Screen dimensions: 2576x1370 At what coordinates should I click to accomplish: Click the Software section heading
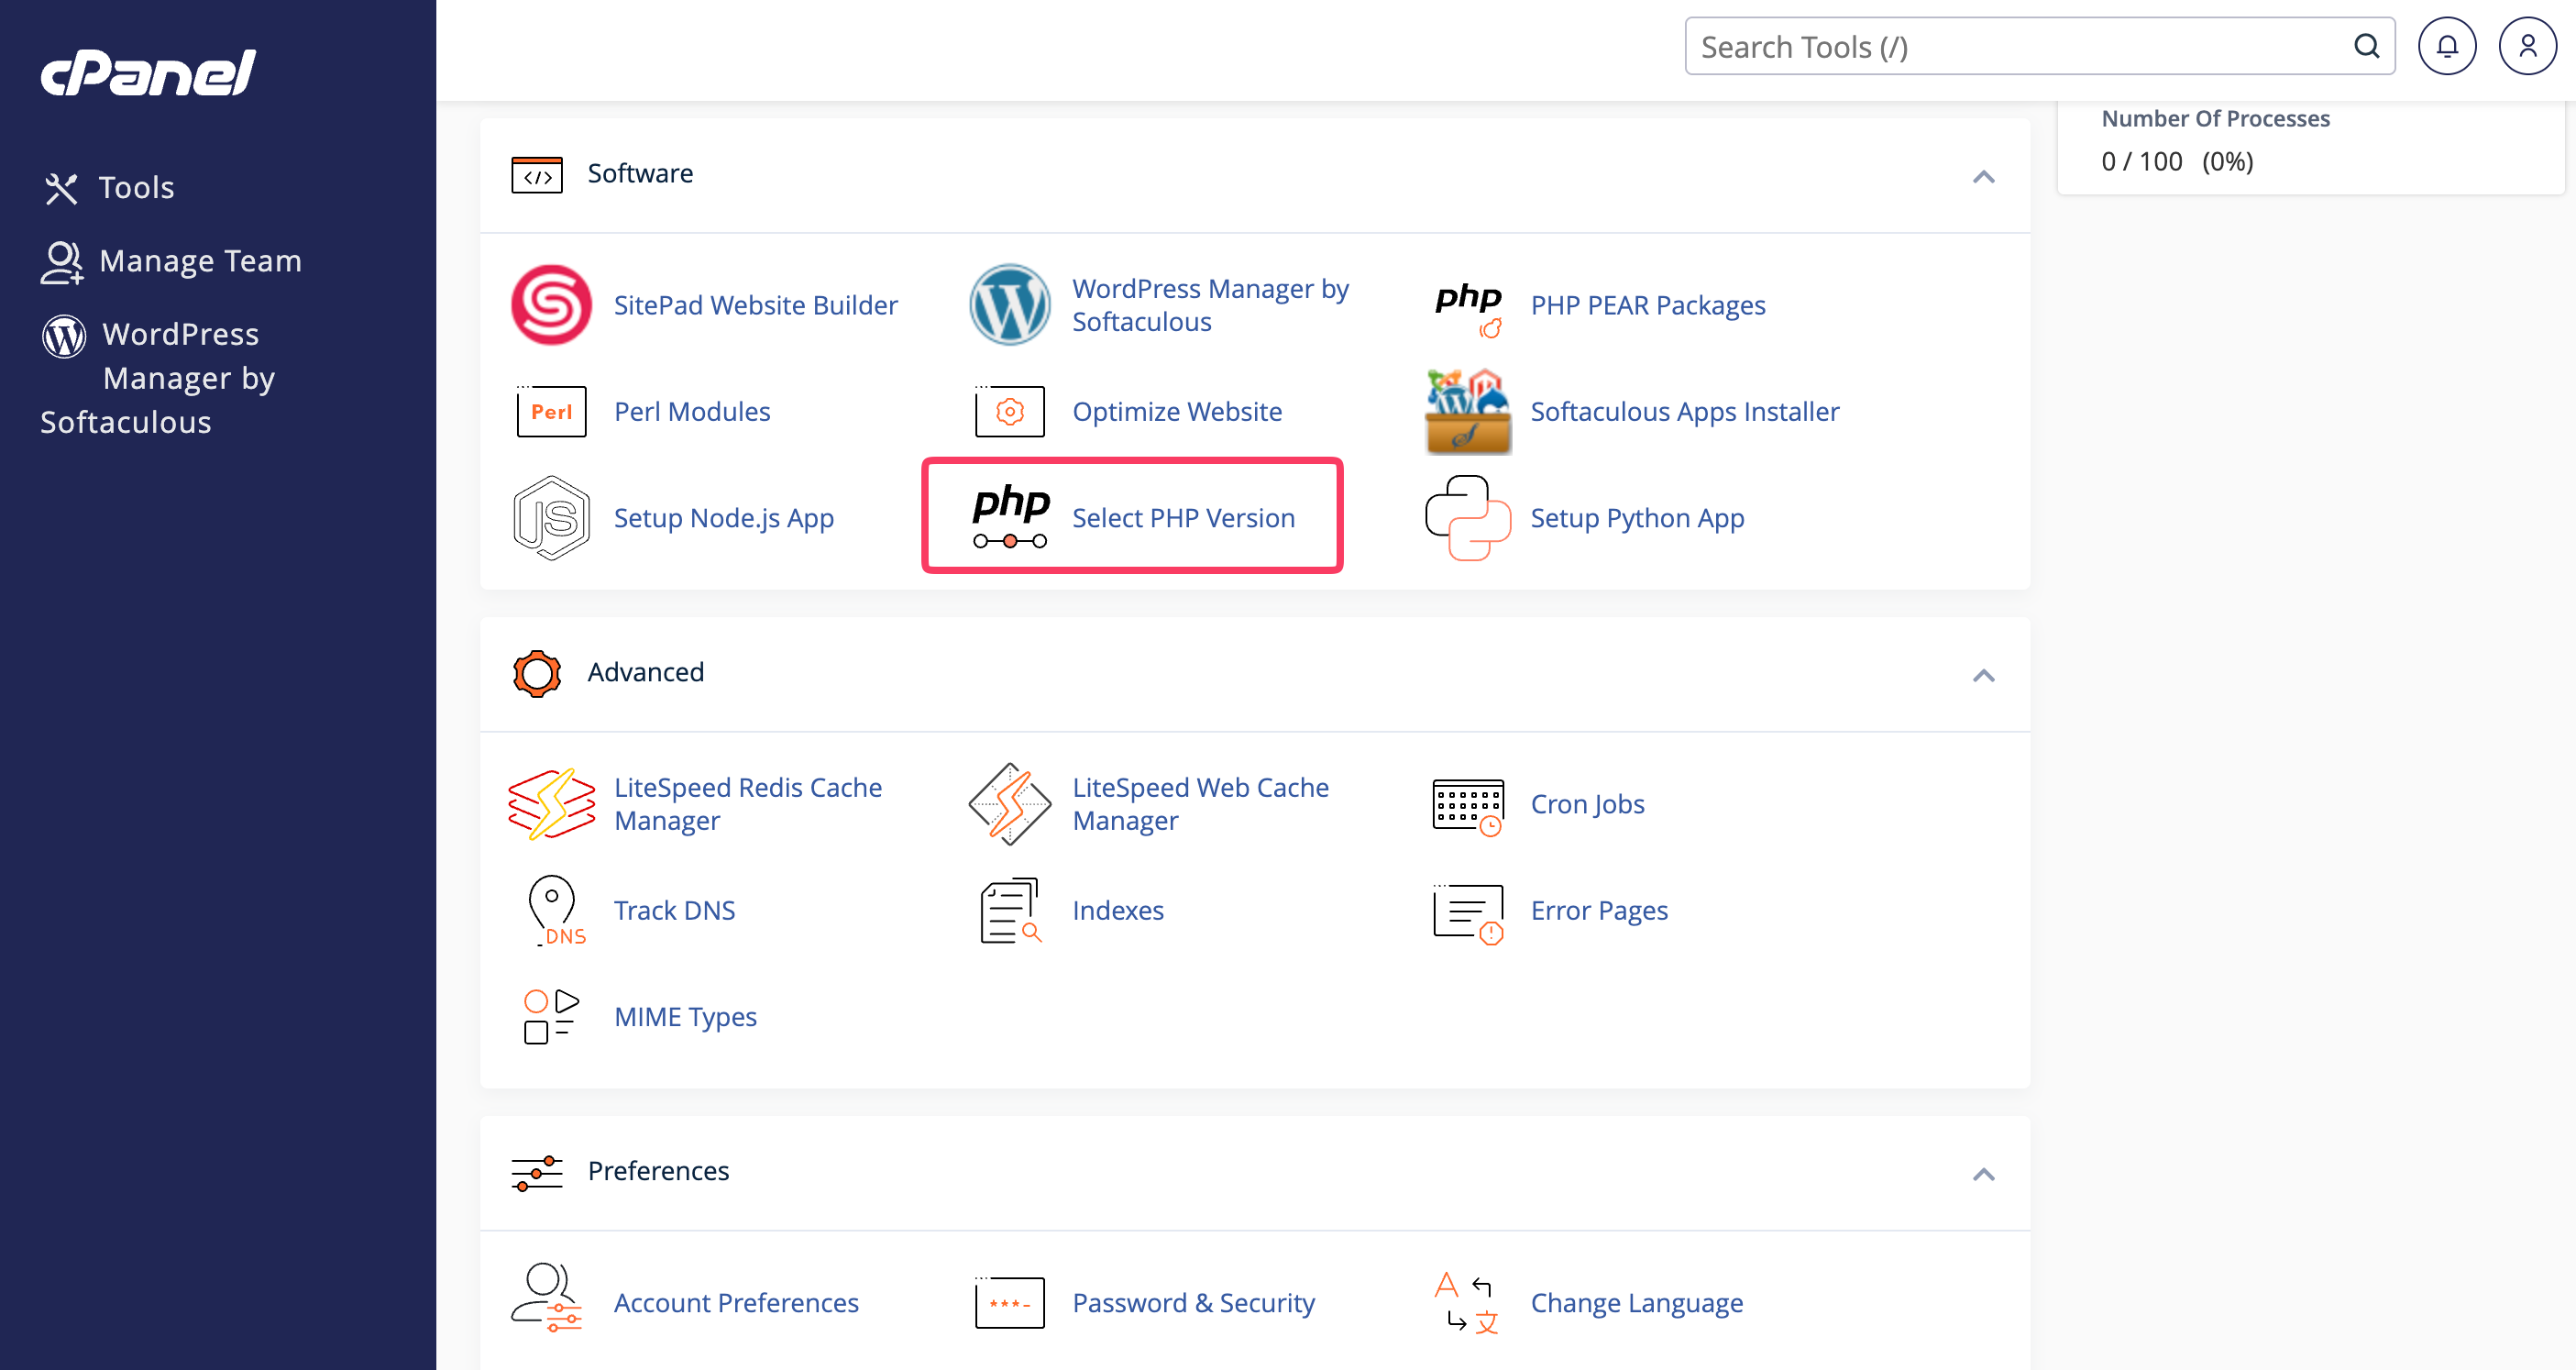640,174
